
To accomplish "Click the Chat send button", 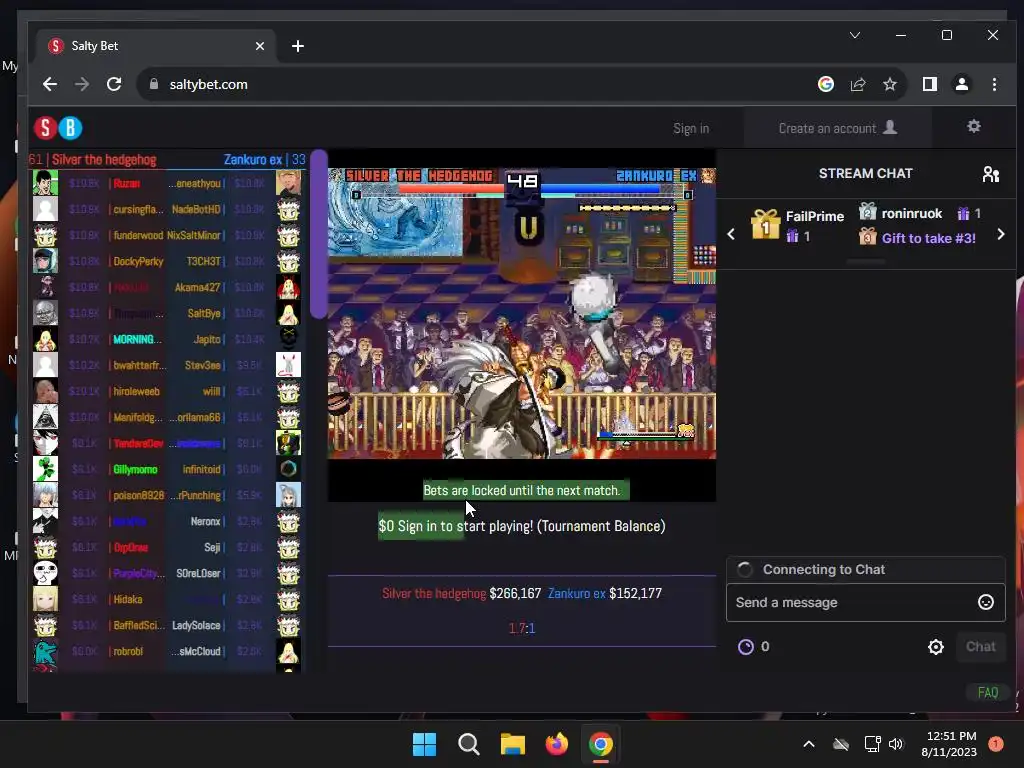I will 980,647.
